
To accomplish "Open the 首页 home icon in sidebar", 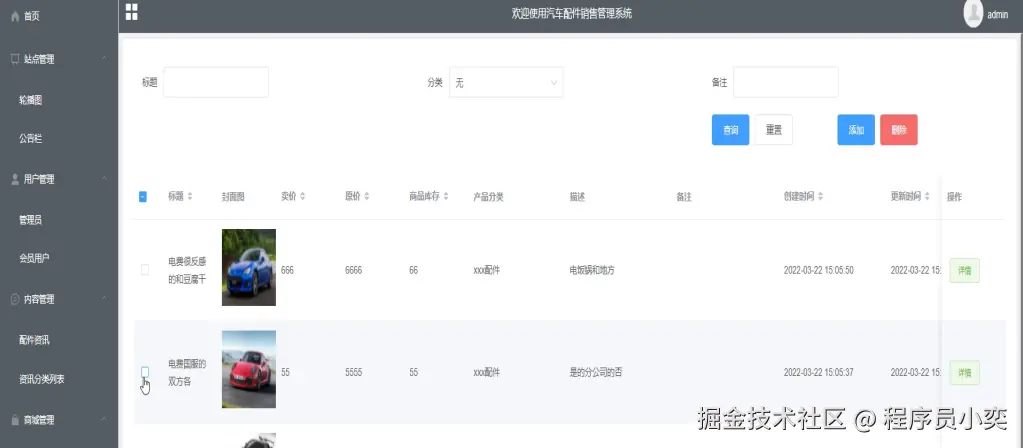I will click(x=15, y=16).
